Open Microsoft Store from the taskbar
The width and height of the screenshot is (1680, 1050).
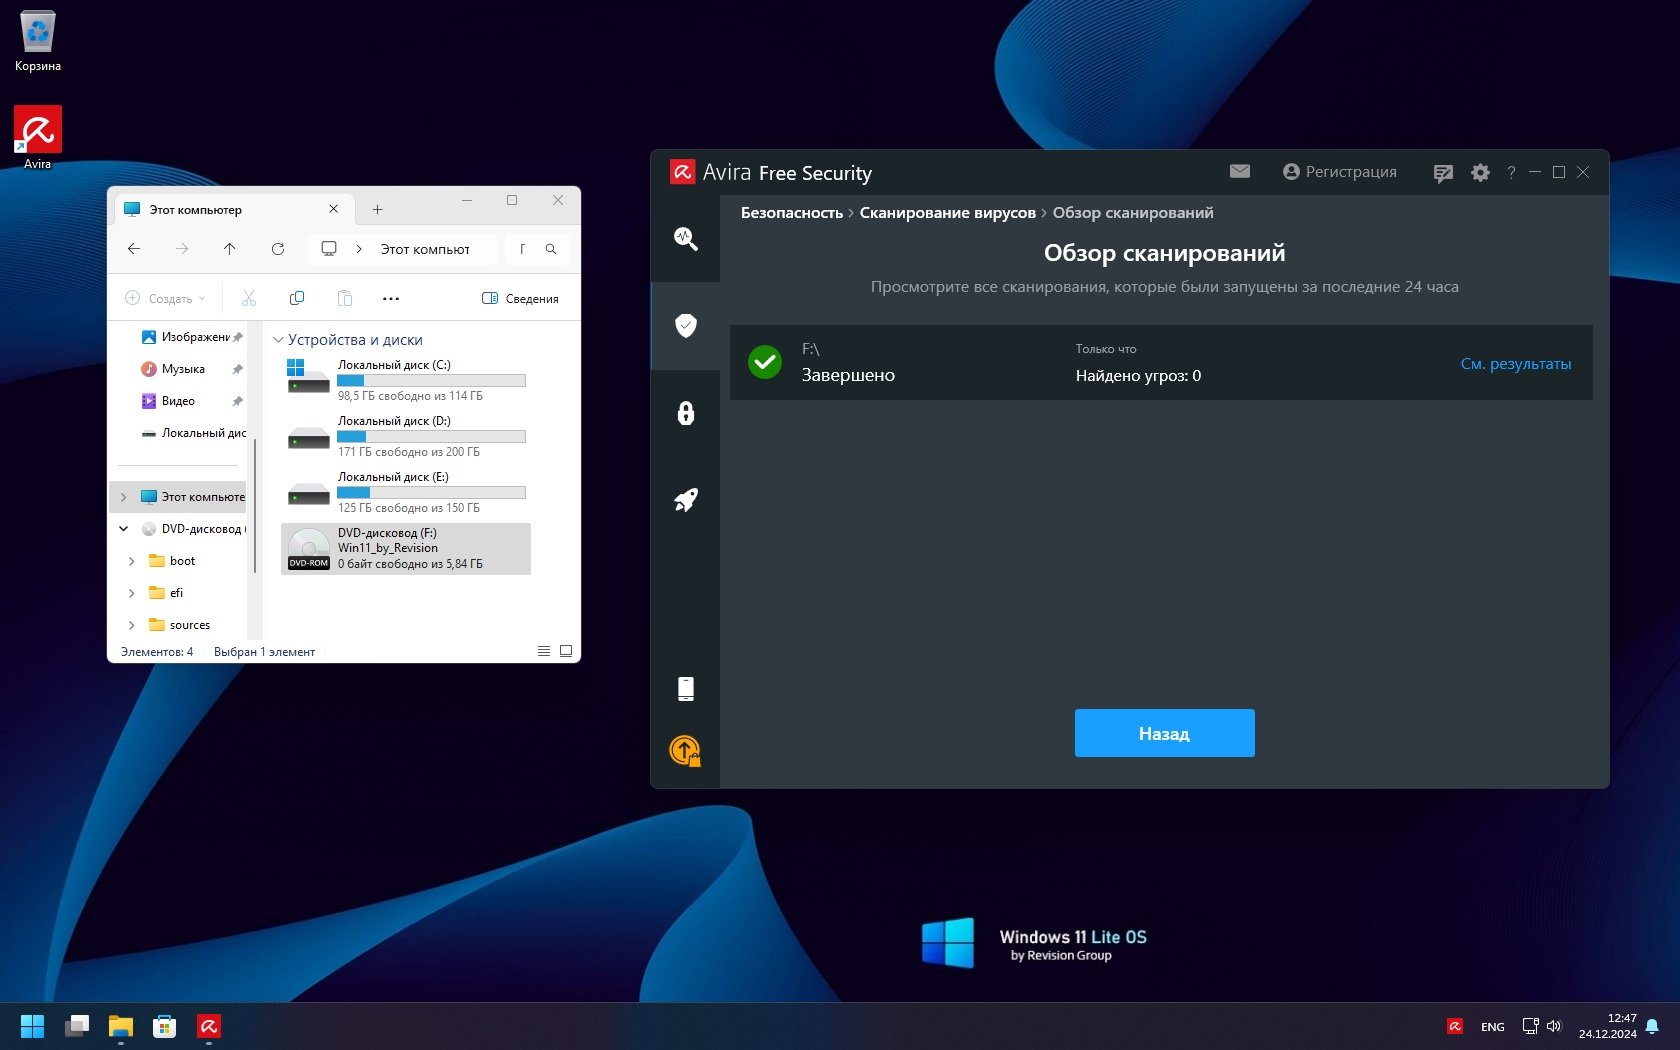(x=164, y=1026)
